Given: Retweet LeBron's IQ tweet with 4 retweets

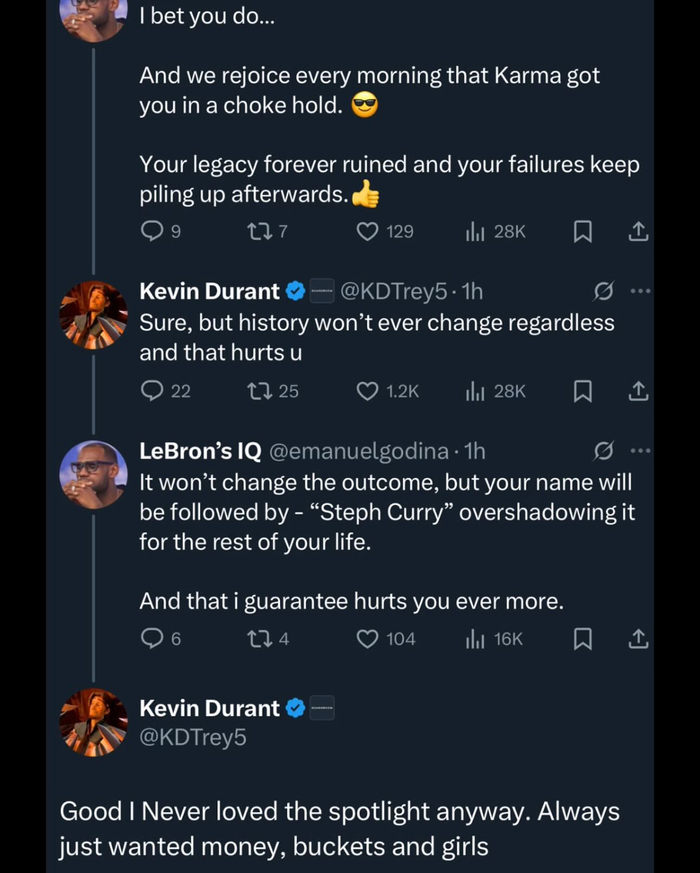Looking at the screenshot, I should (x=256, y=637).
